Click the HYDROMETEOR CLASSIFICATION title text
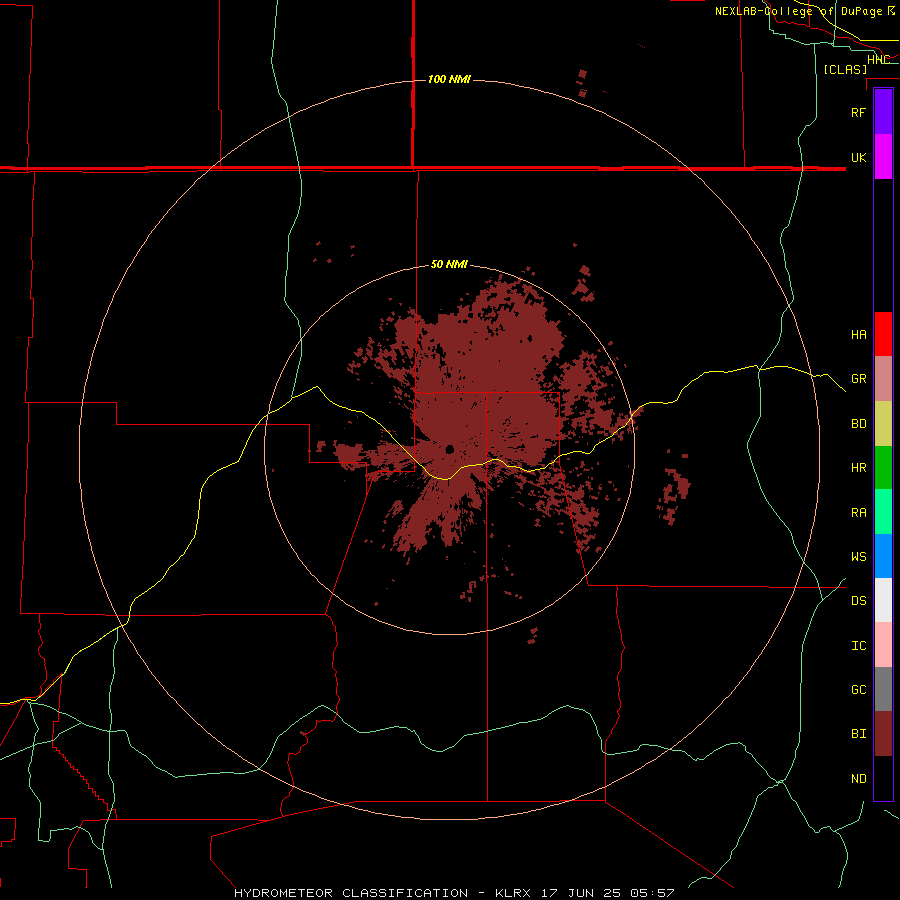This screenshot has width=900, height=900. click(351, 893)
